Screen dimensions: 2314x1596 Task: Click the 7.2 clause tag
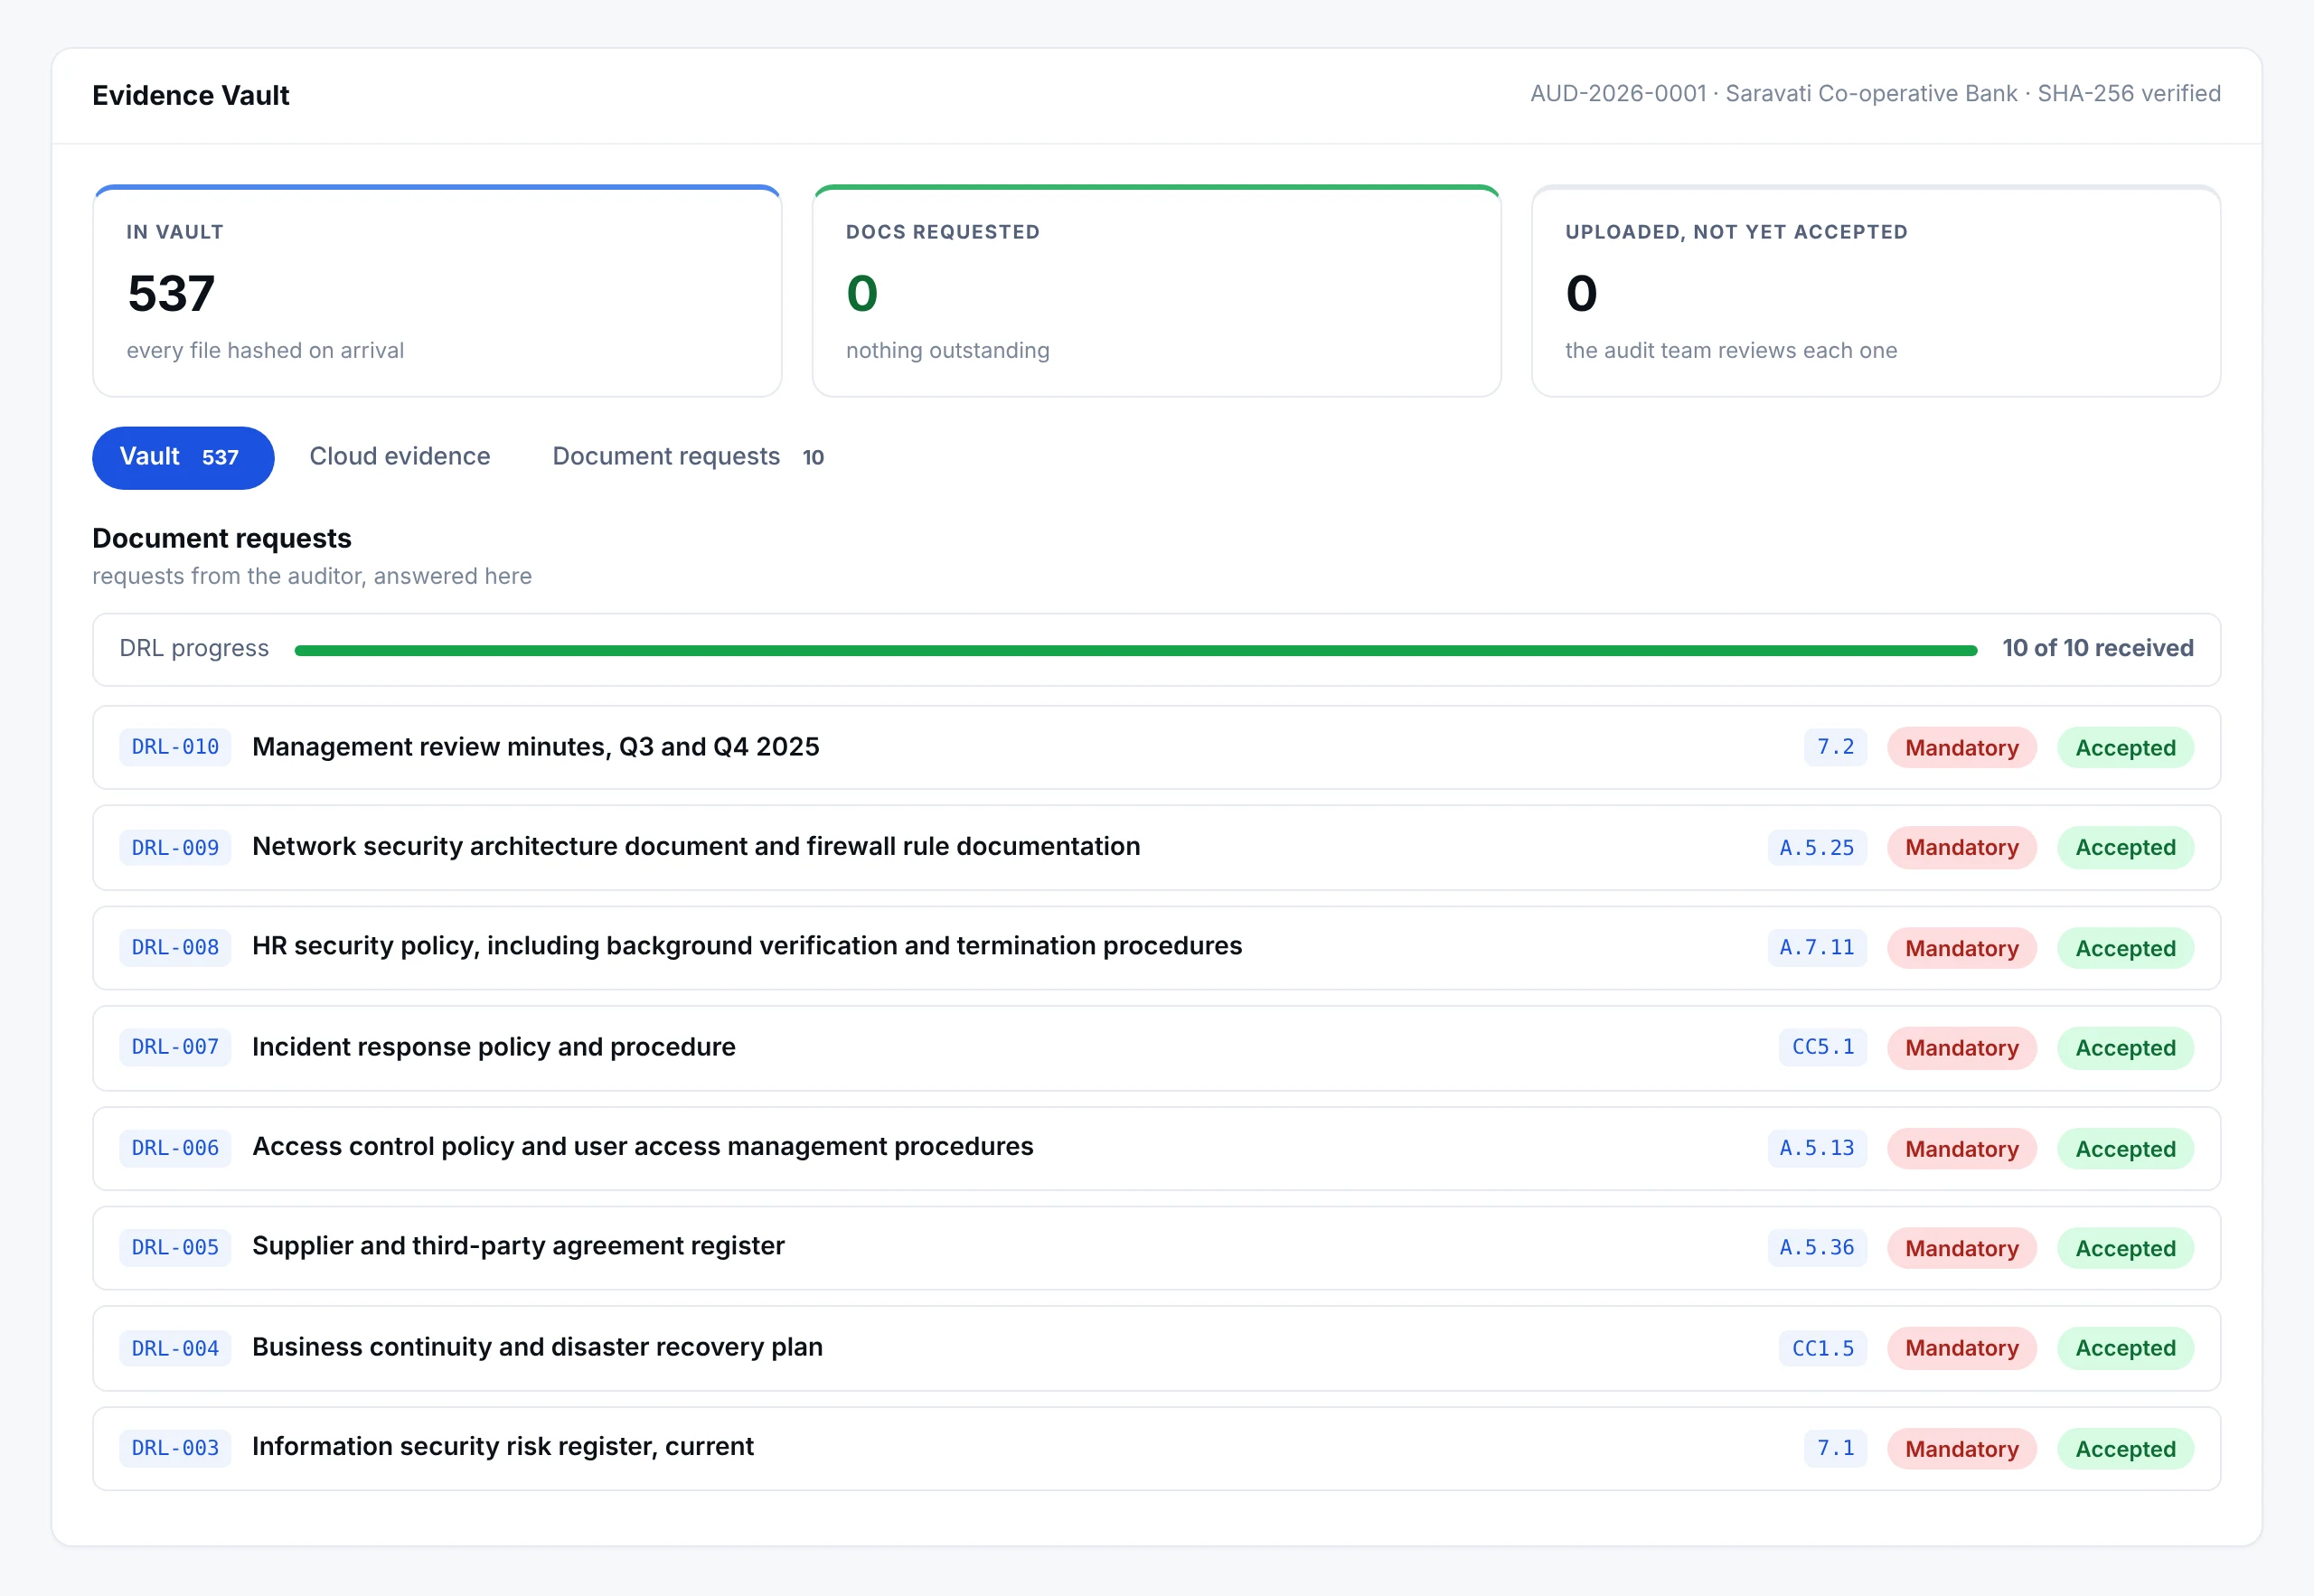[x=1835, y=748]
